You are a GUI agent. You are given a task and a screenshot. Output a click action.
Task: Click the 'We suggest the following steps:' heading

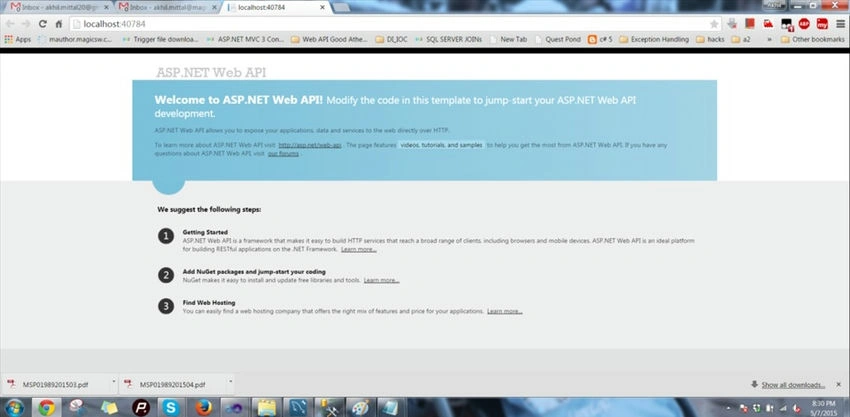(209, 209)
